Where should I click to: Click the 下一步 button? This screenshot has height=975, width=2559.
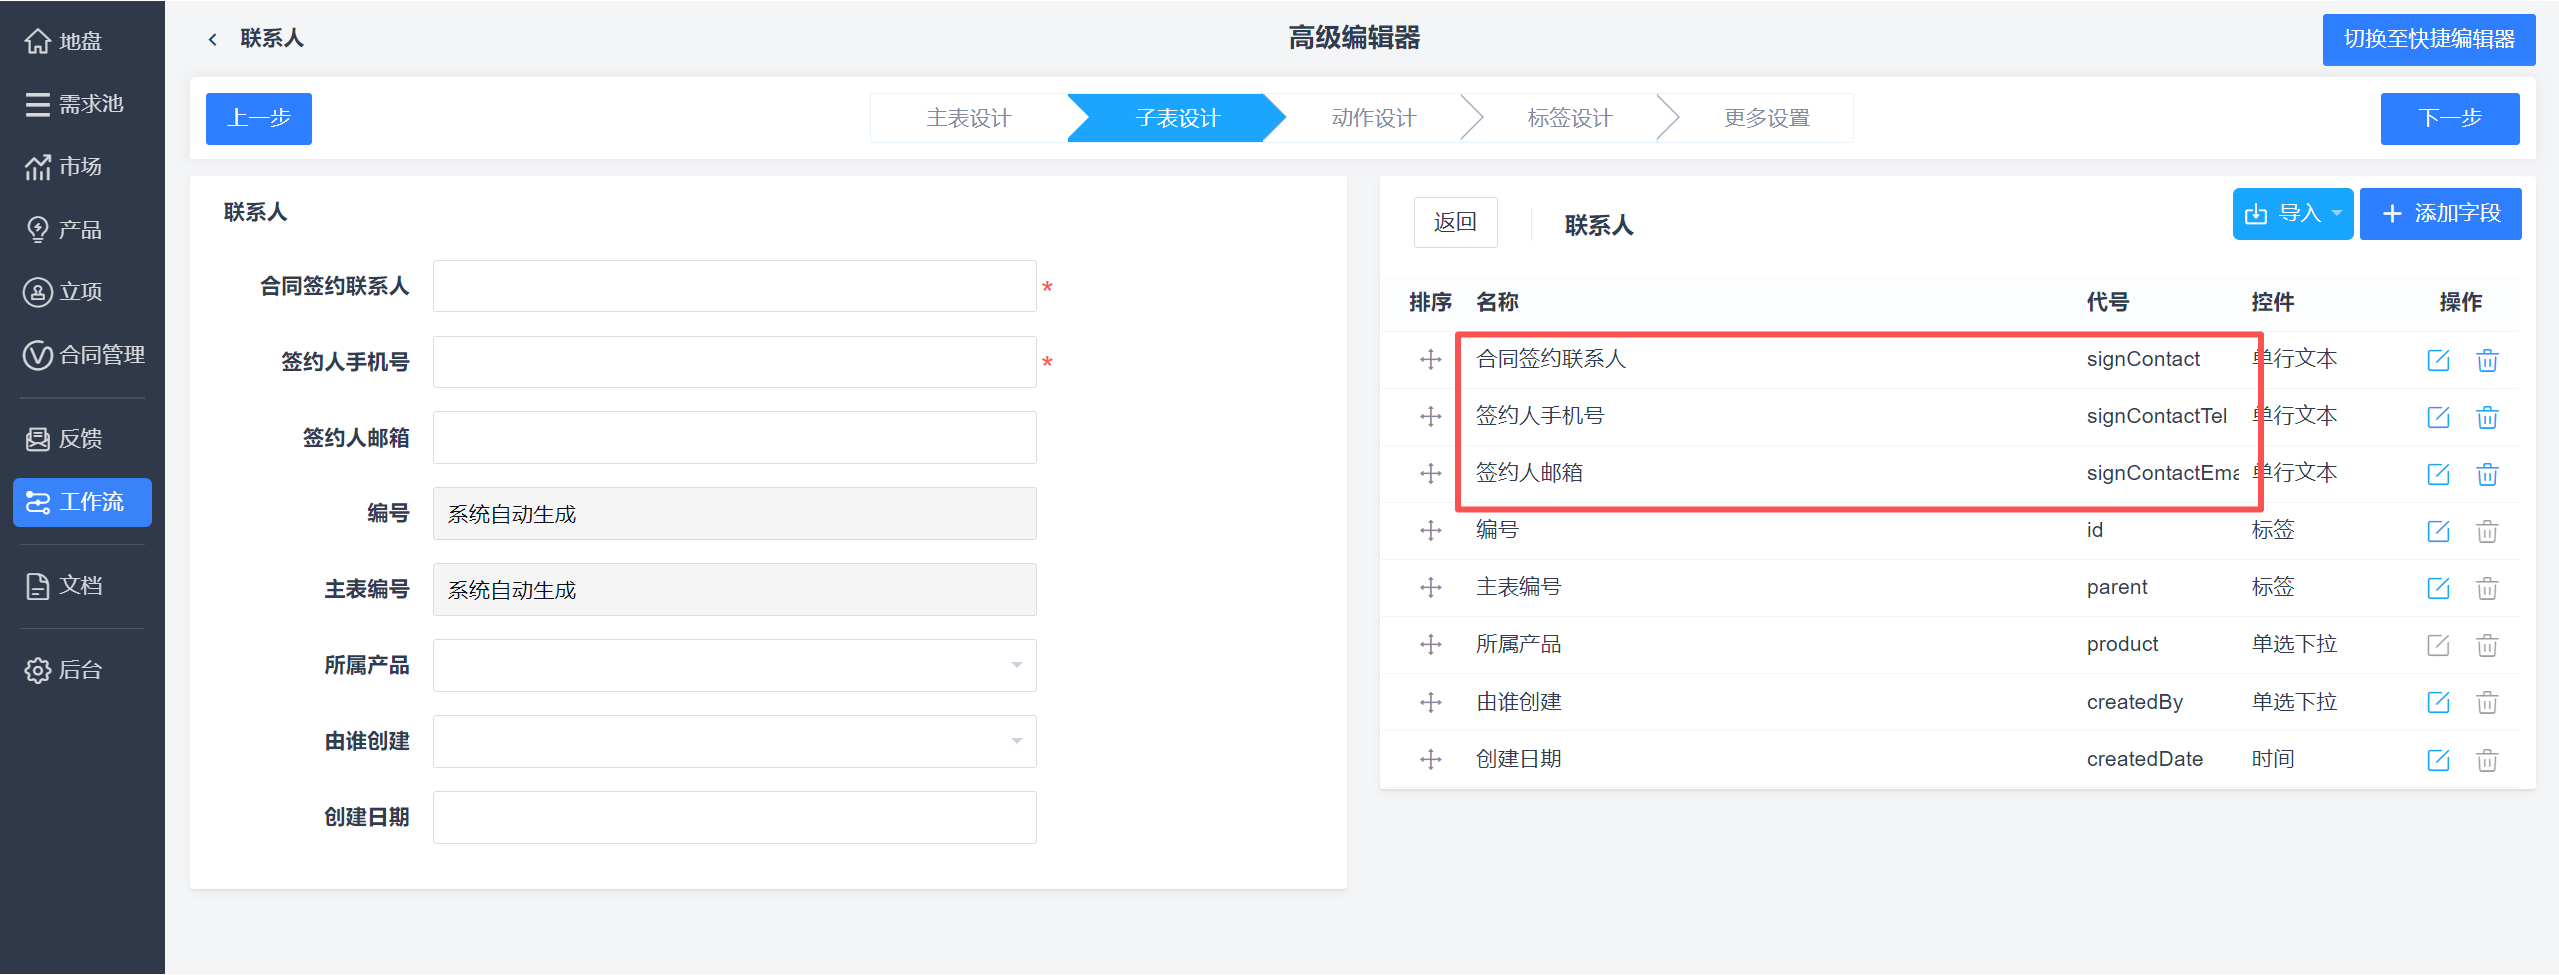click(x=2449, y=118)
